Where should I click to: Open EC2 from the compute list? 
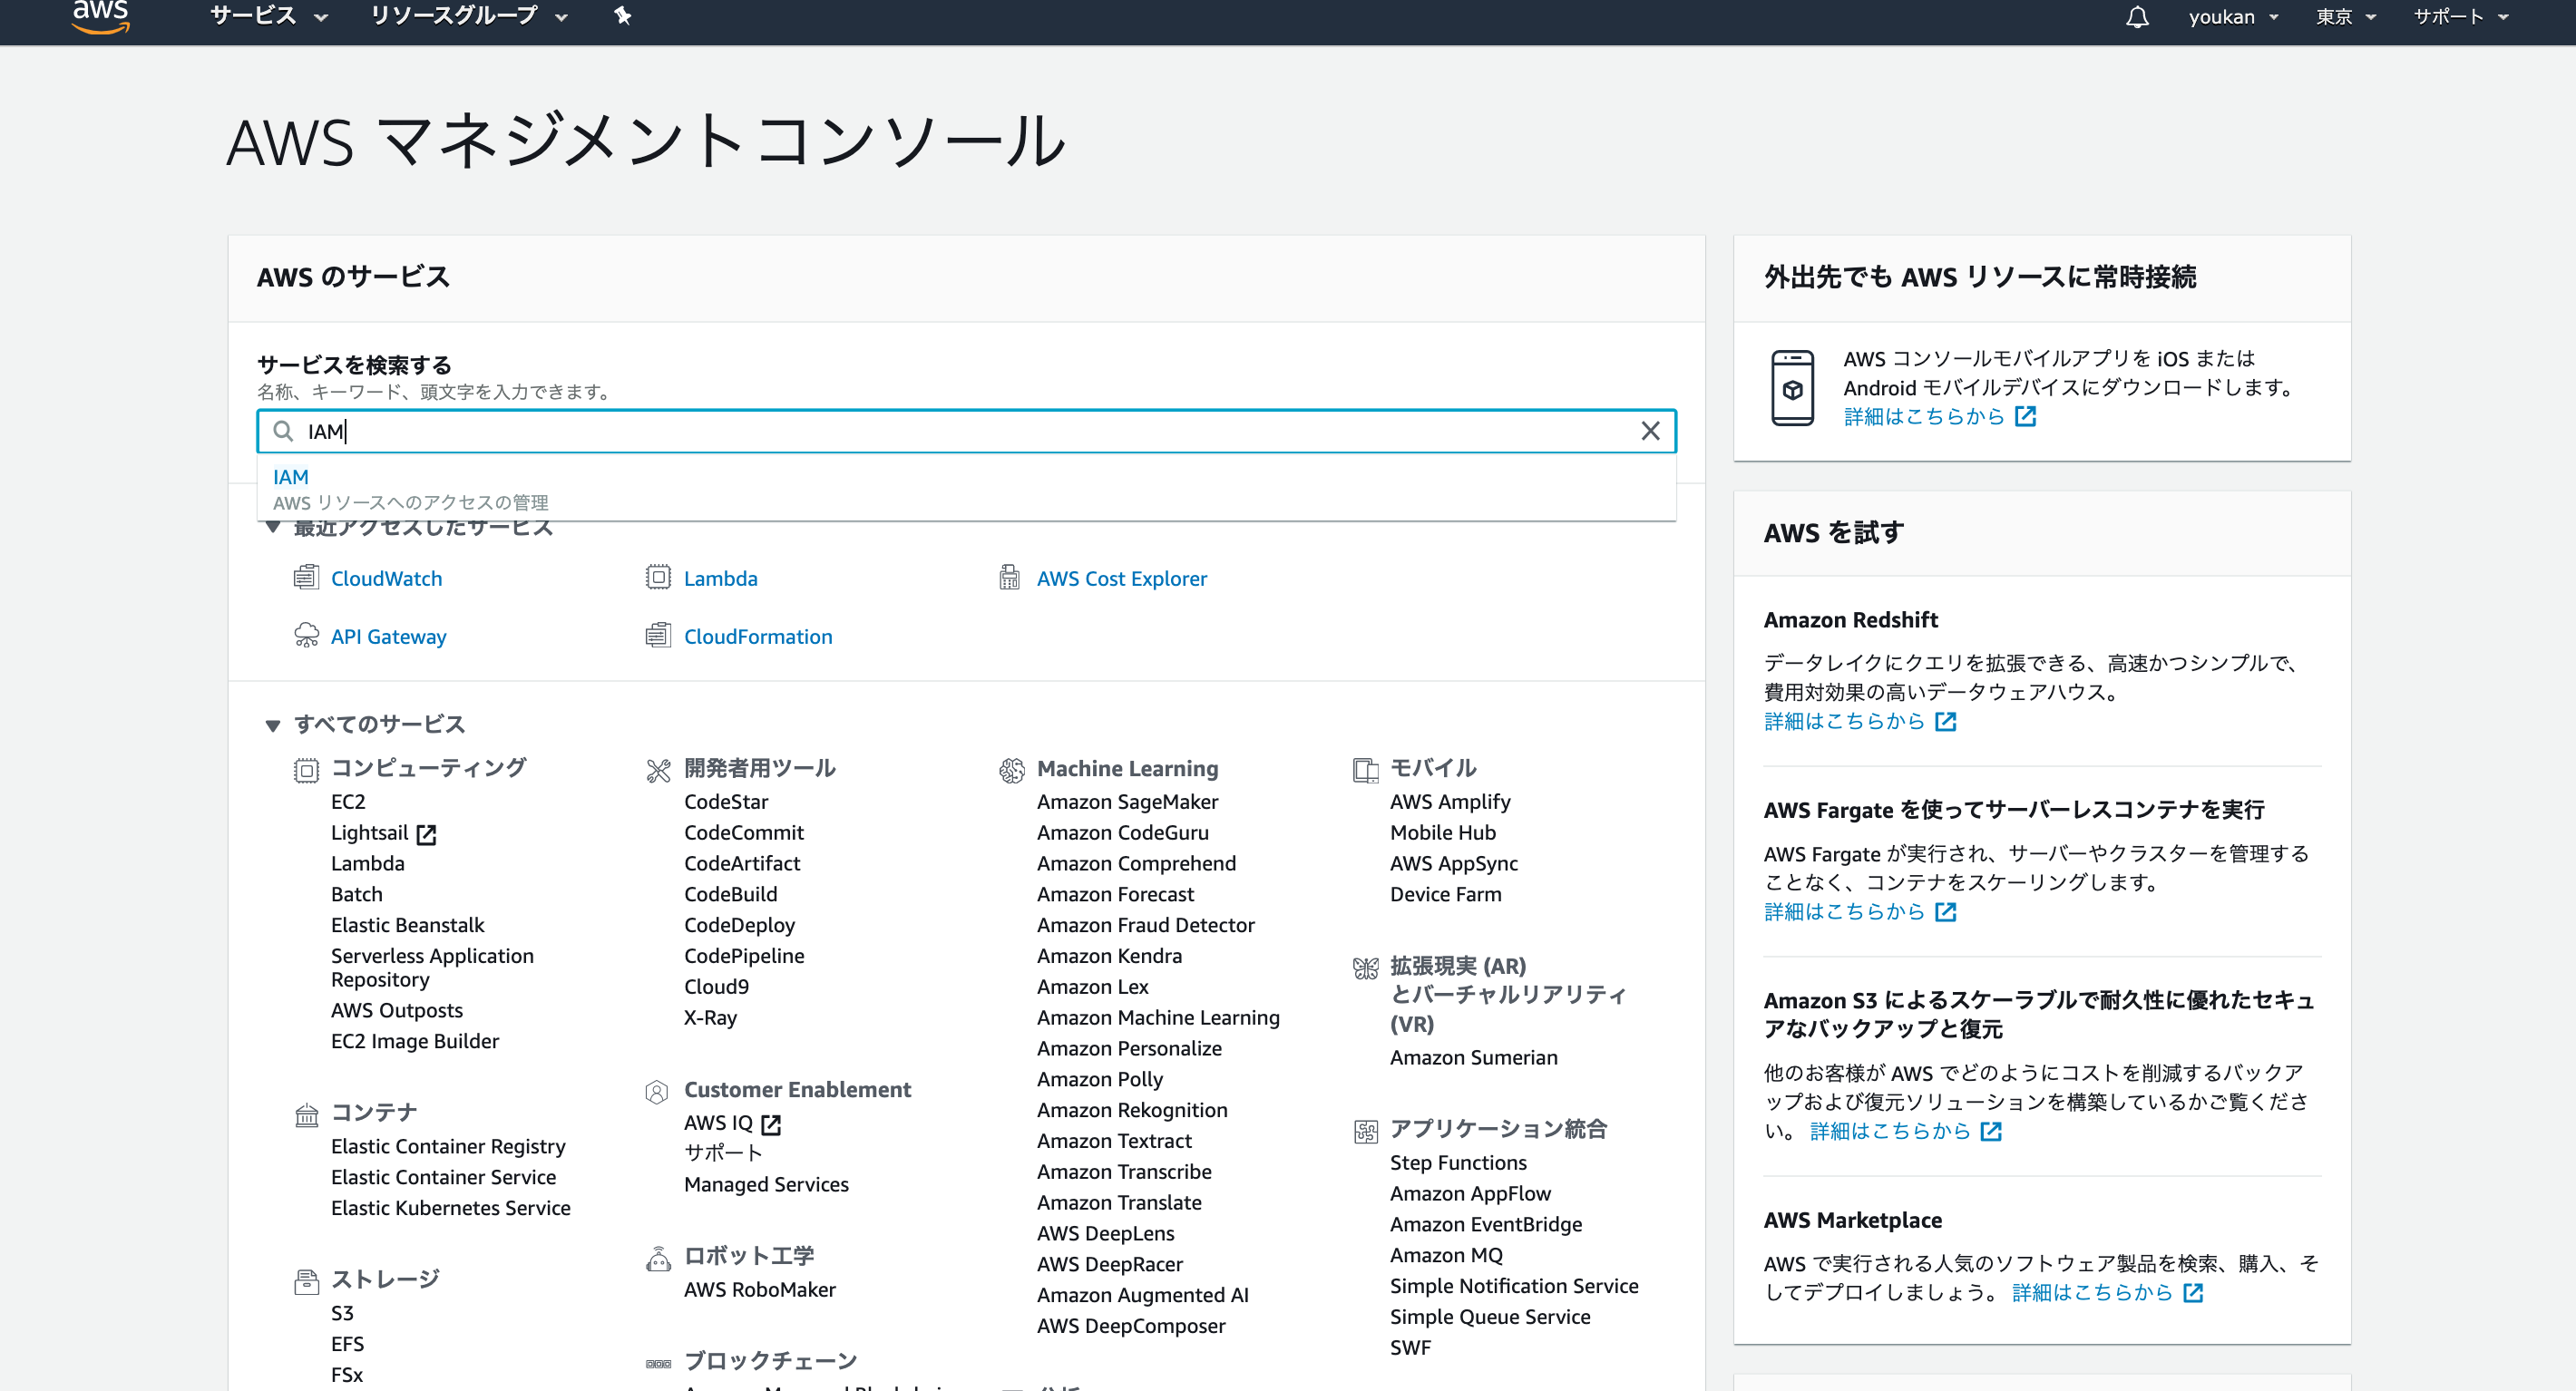(x=348, y=802)
